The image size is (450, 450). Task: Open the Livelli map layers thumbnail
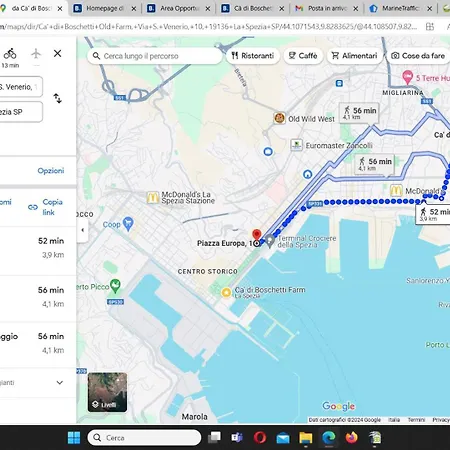pyautogui.click(x=107, y=392)
